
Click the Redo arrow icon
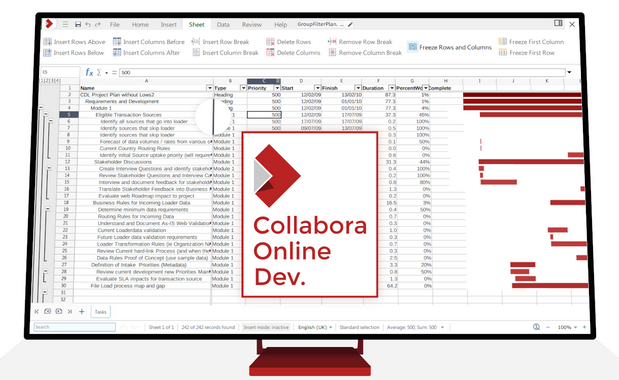coord(98,24)
